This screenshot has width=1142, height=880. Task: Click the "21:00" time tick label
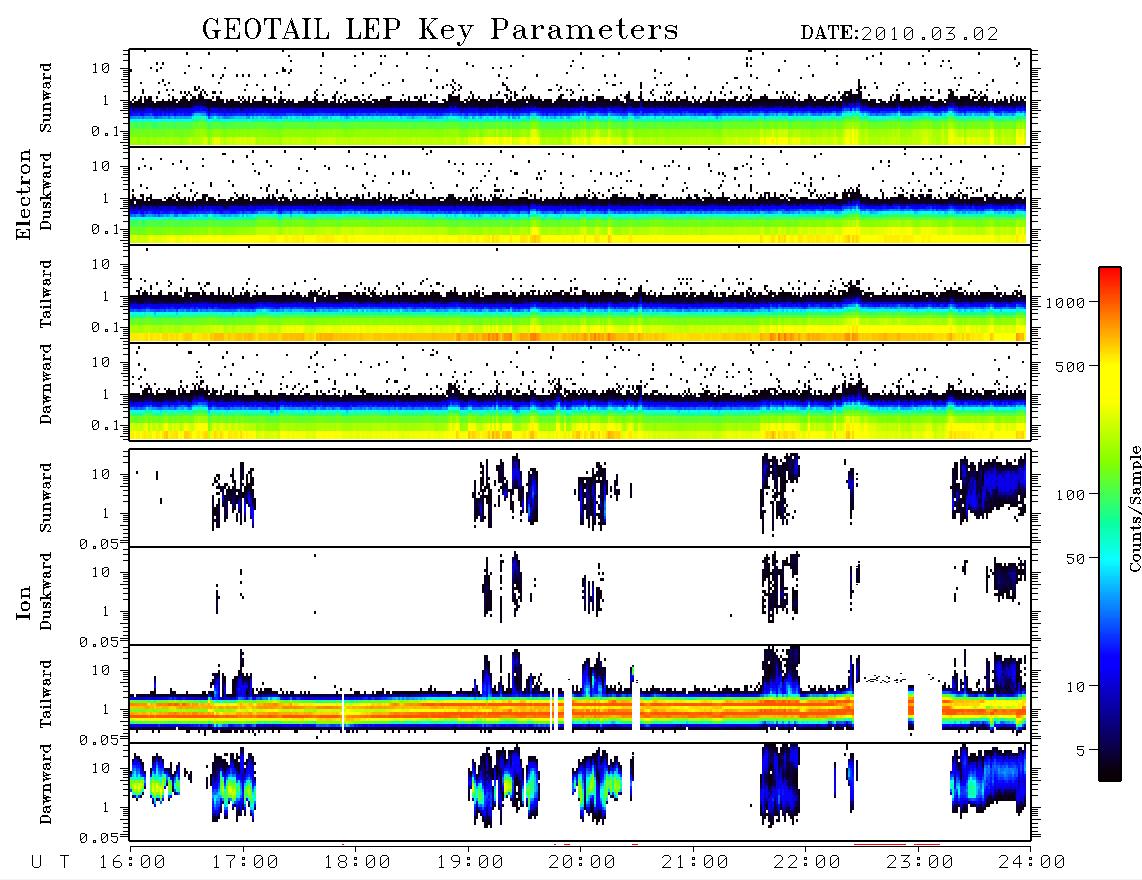[696, 863]
